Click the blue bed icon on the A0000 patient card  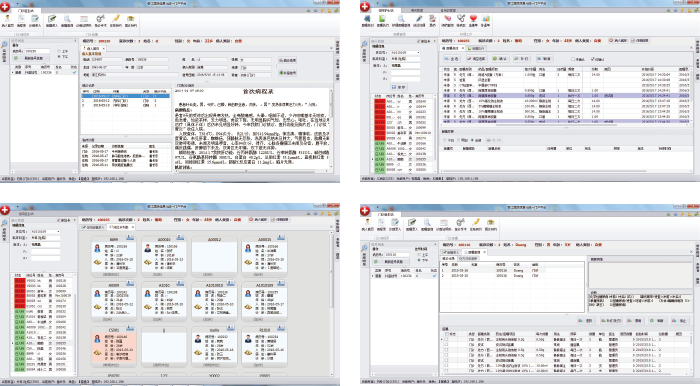pos(180,237)
